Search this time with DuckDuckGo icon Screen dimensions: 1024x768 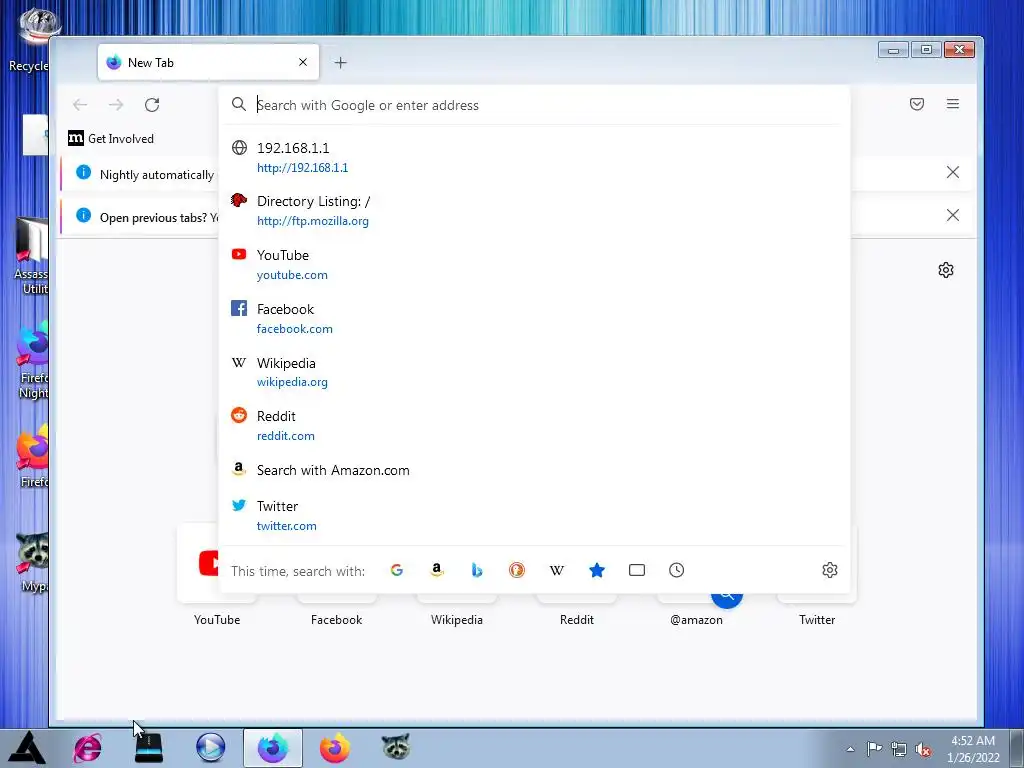517,570
